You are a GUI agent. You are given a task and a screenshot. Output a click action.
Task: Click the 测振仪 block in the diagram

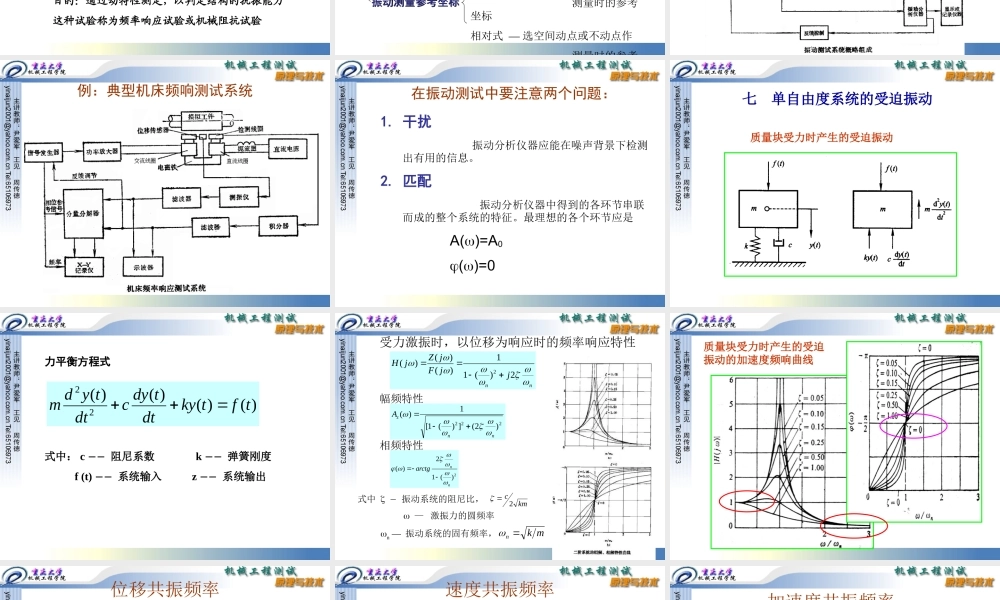click(239, 197)
